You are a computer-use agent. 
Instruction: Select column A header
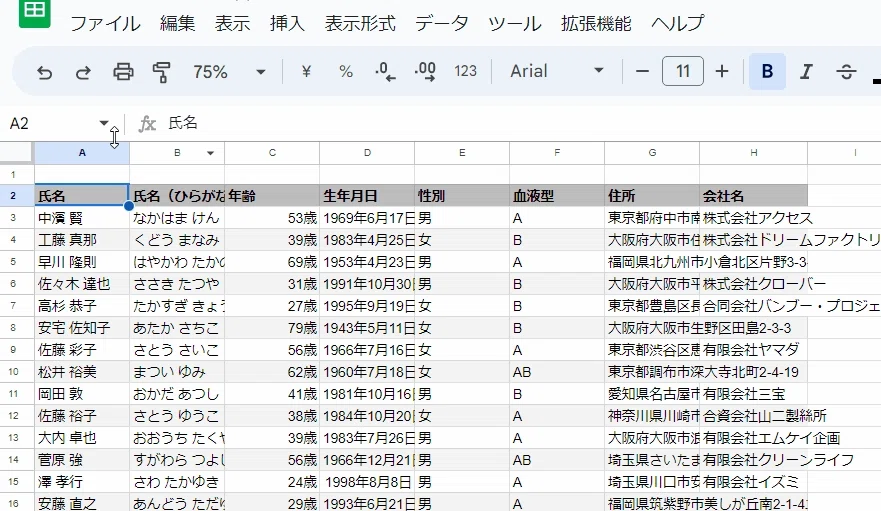pos(82,153)
